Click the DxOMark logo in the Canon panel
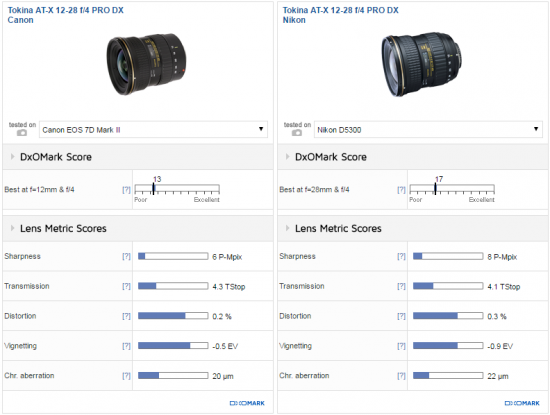The image size is (550, 415). click(247, 403)
